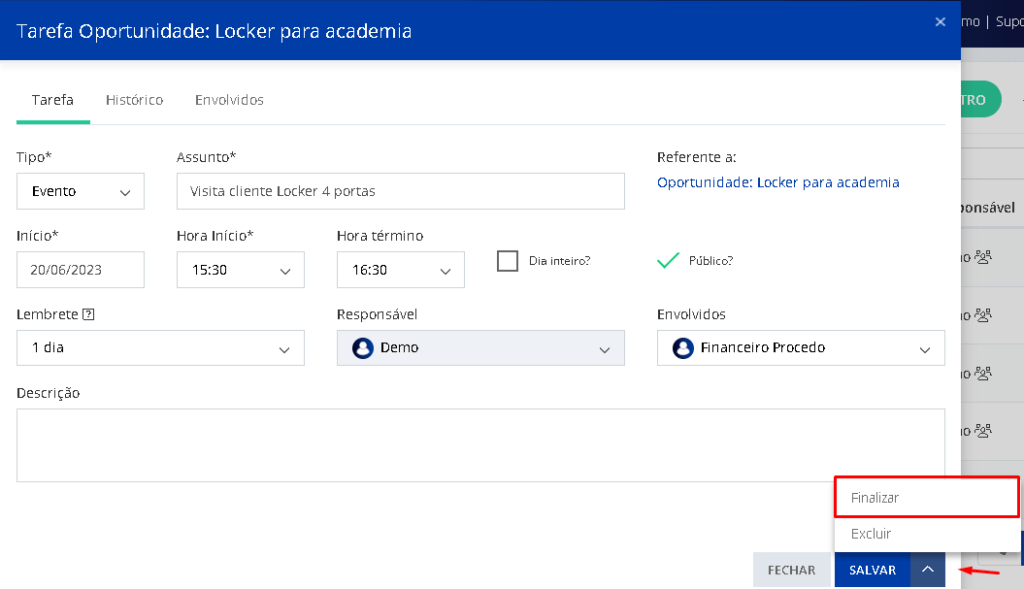1024x589 pixels.
Task: Switch to the Tarefa tab
Action: pos(53,100)
